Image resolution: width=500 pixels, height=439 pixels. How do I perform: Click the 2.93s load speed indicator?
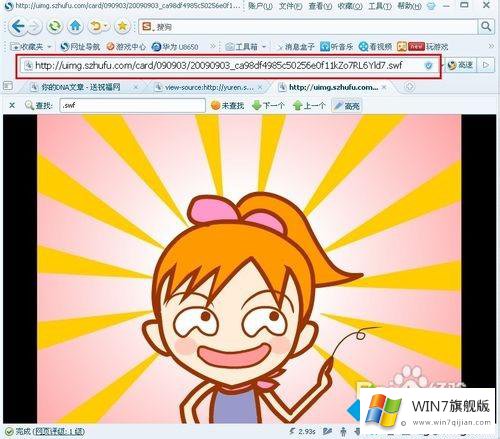302,432
